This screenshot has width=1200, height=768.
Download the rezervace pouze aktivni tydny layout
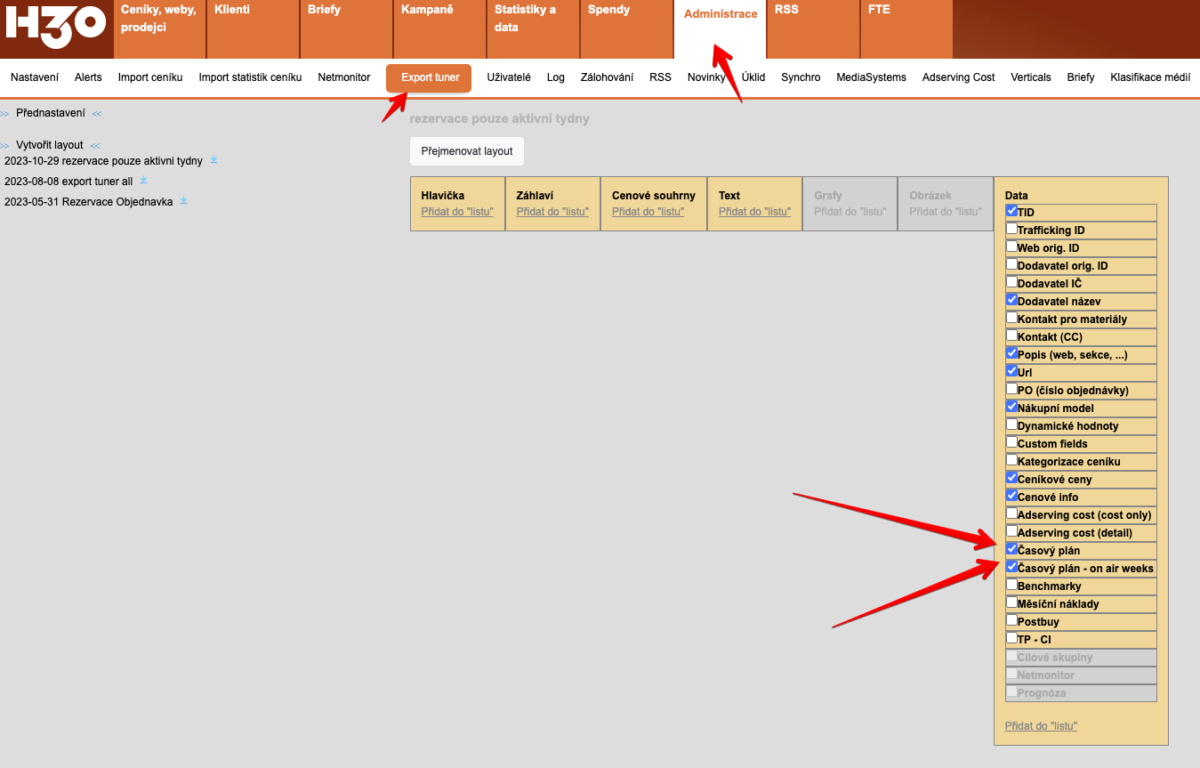[x=214, y=160]
